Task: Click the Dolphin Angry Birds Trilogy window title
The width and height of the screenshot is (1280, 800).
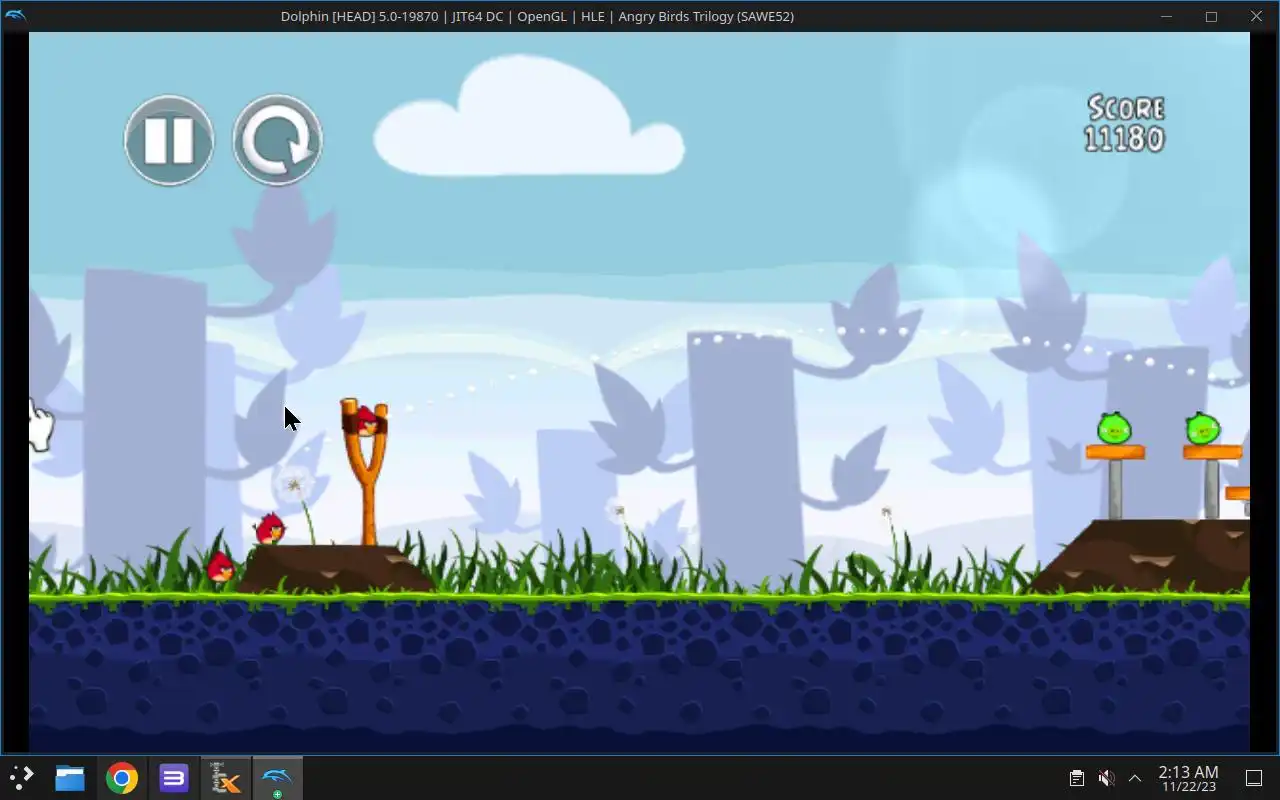Action: 537,16
